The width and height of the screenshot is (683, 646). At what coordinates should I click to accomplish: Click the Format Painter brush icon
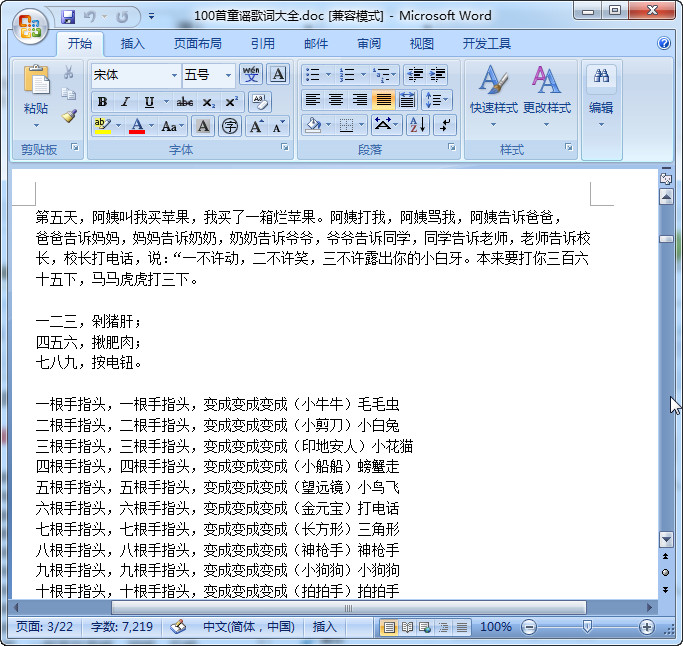click(x=69, y=116)
